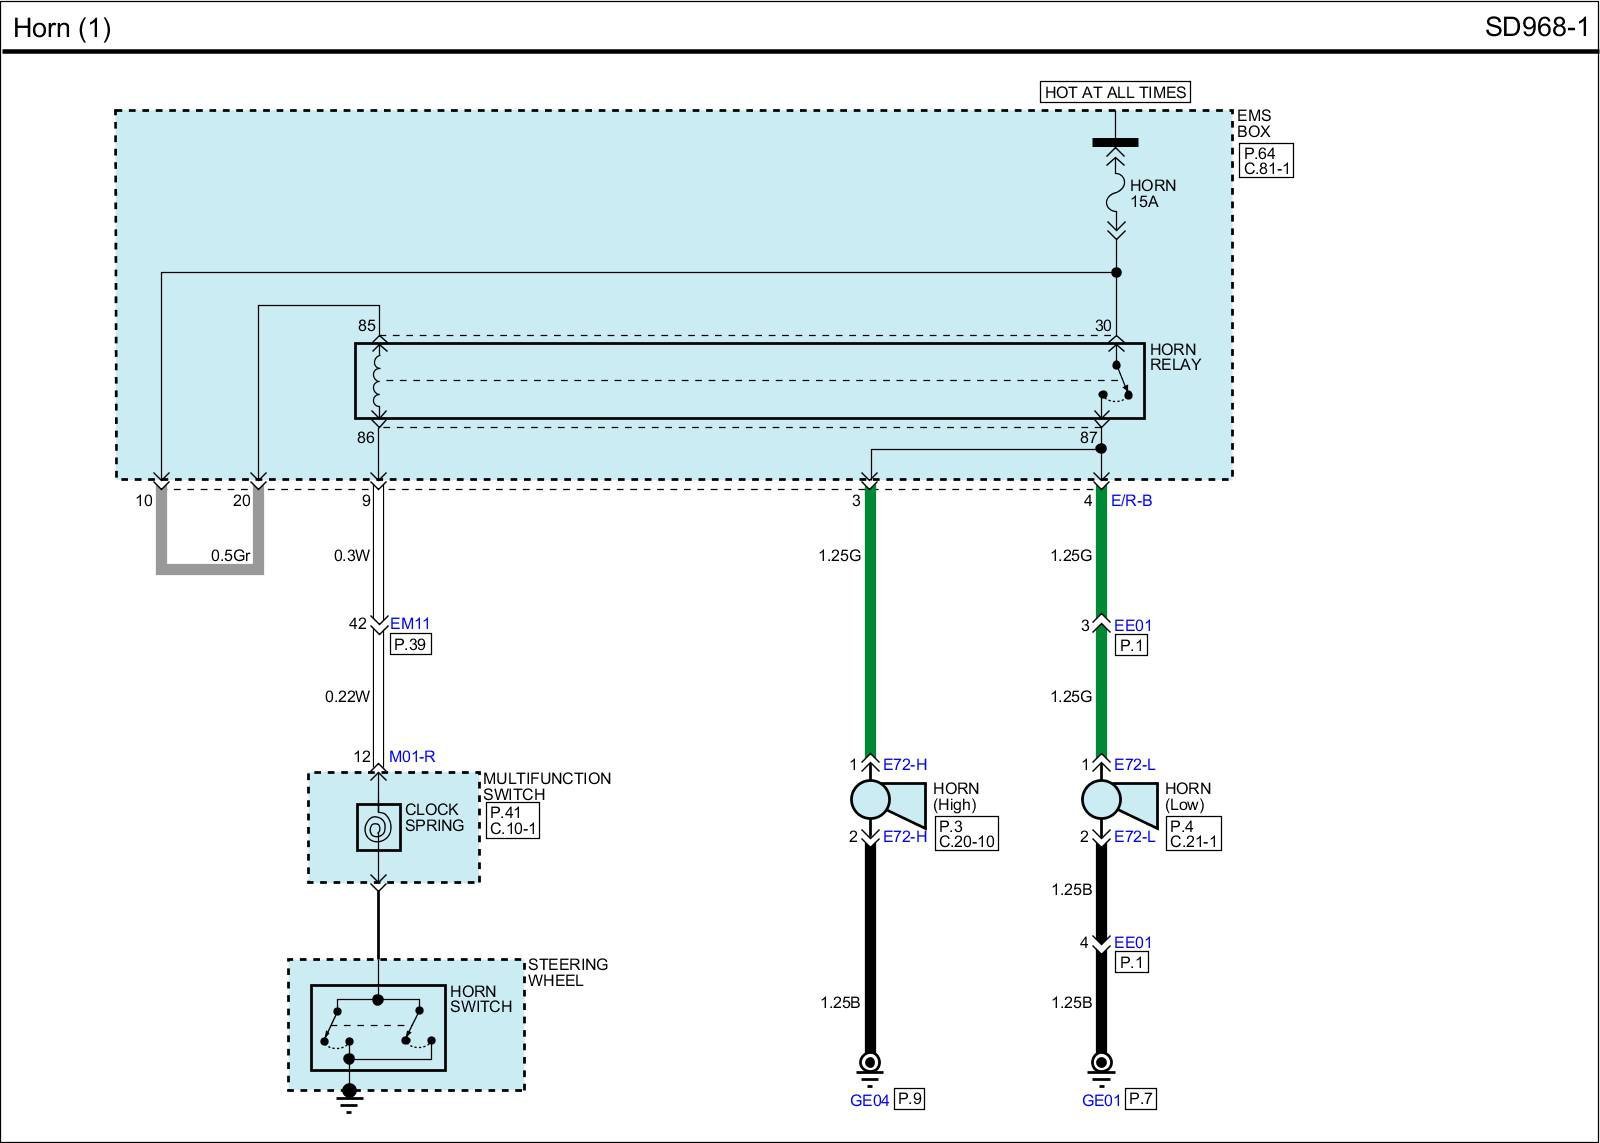Screen dimensions: 1600x1143
Task: Open the M01-R connector label
Action: pyautogui.click(x=412, y=757)
